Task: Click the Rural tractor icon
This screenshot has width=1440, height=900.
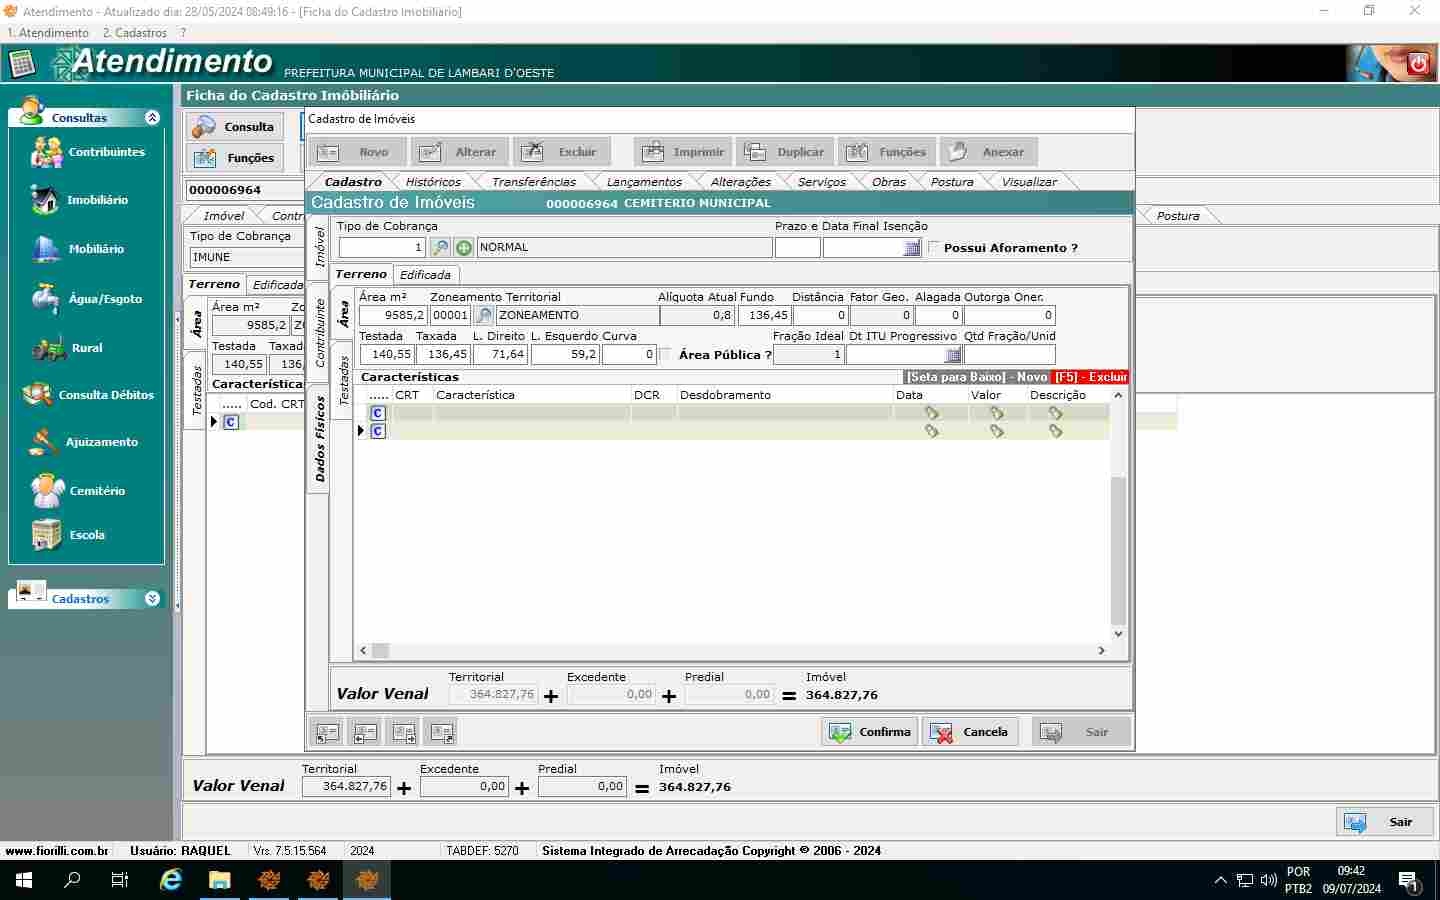Action: (x=48, y=348)
